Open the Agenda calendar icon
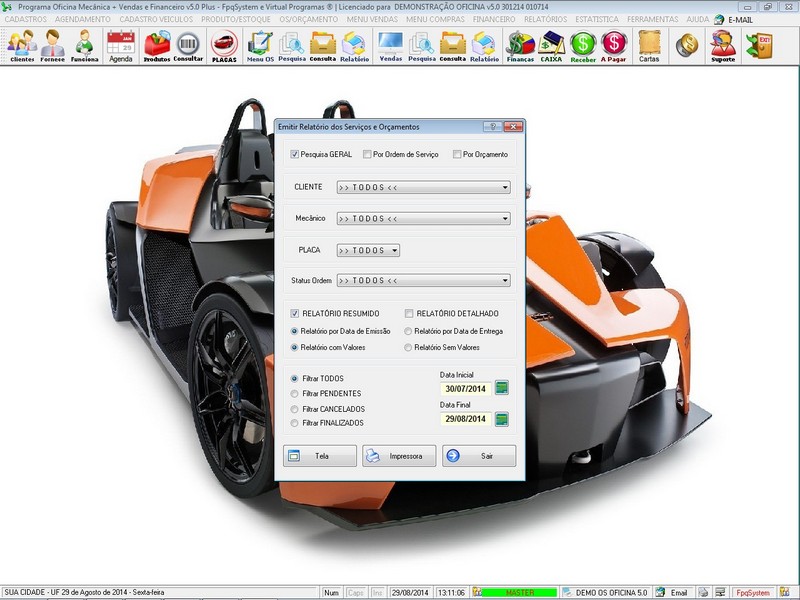 [120, 46]
